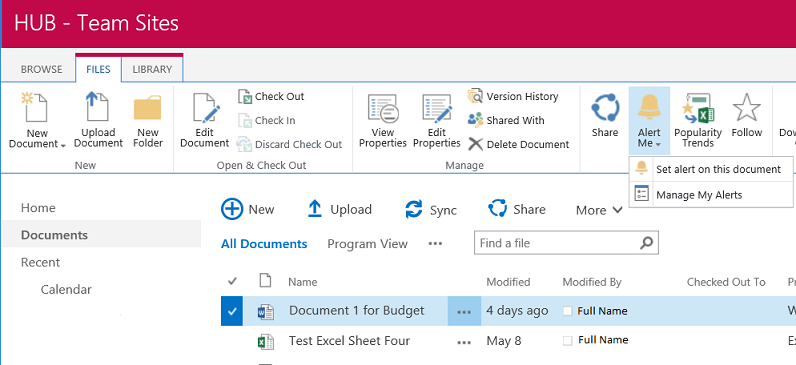The image size is (796, 365).
Task: Sort by the Modified column header
Action: [x=508, y=282]
